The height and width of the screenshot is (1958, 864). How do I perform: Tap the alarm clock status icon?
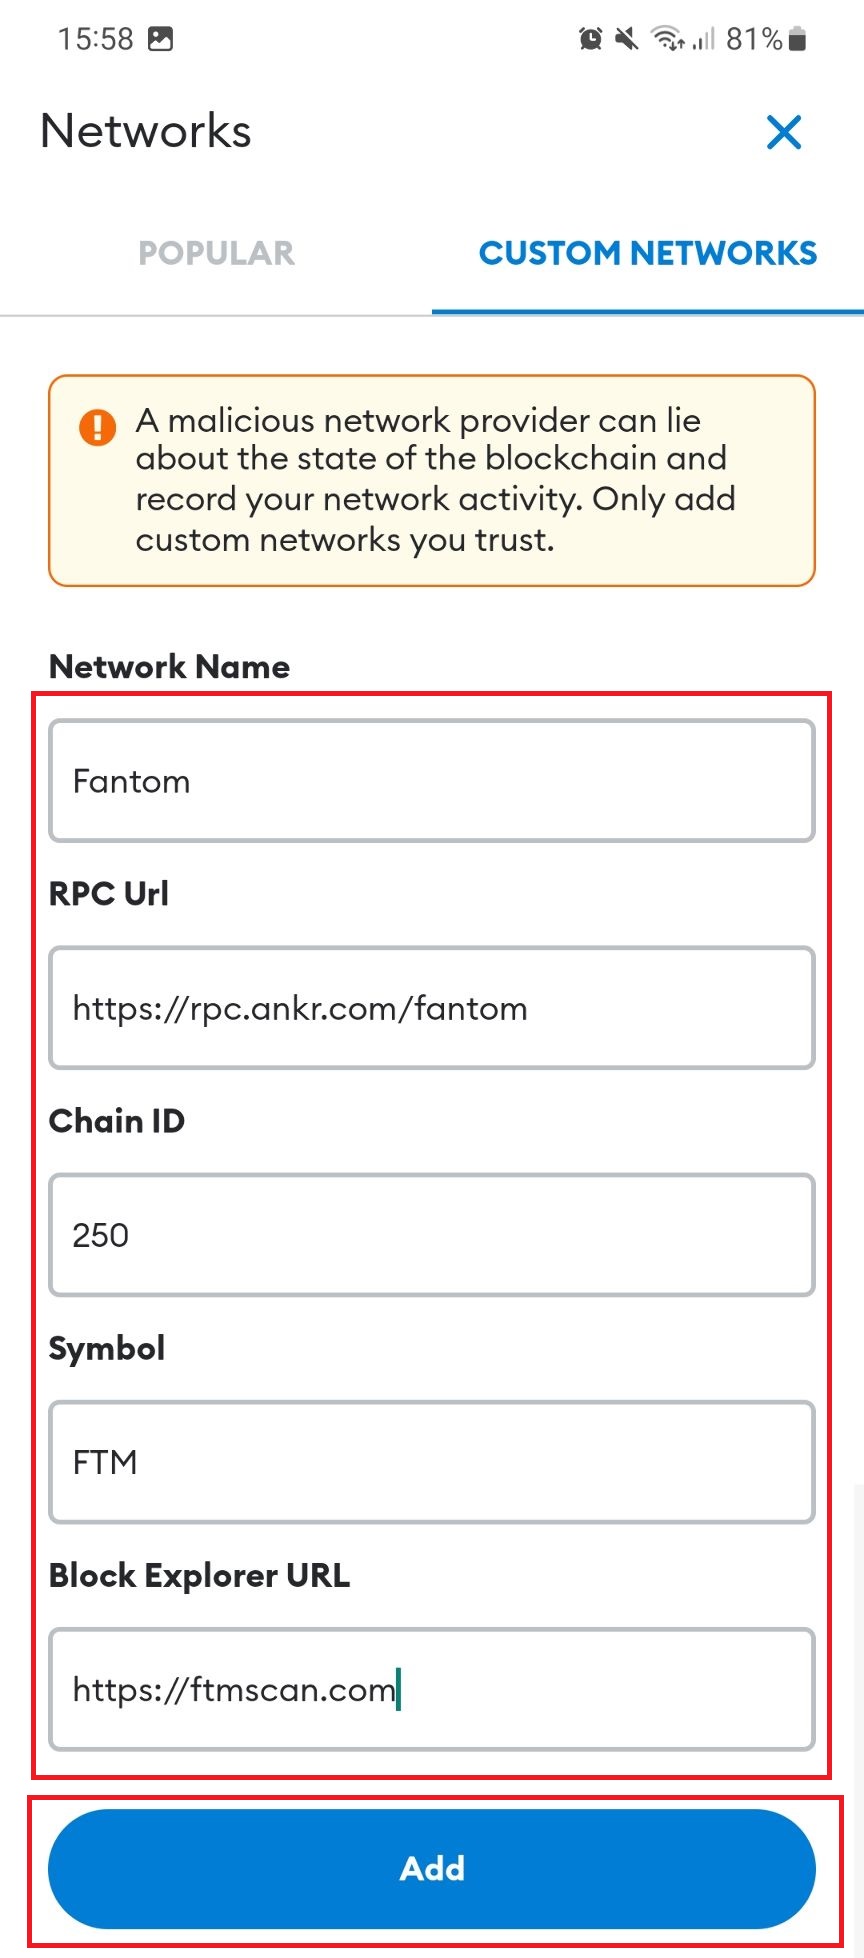pyautogui.click(x=591, y=39)
